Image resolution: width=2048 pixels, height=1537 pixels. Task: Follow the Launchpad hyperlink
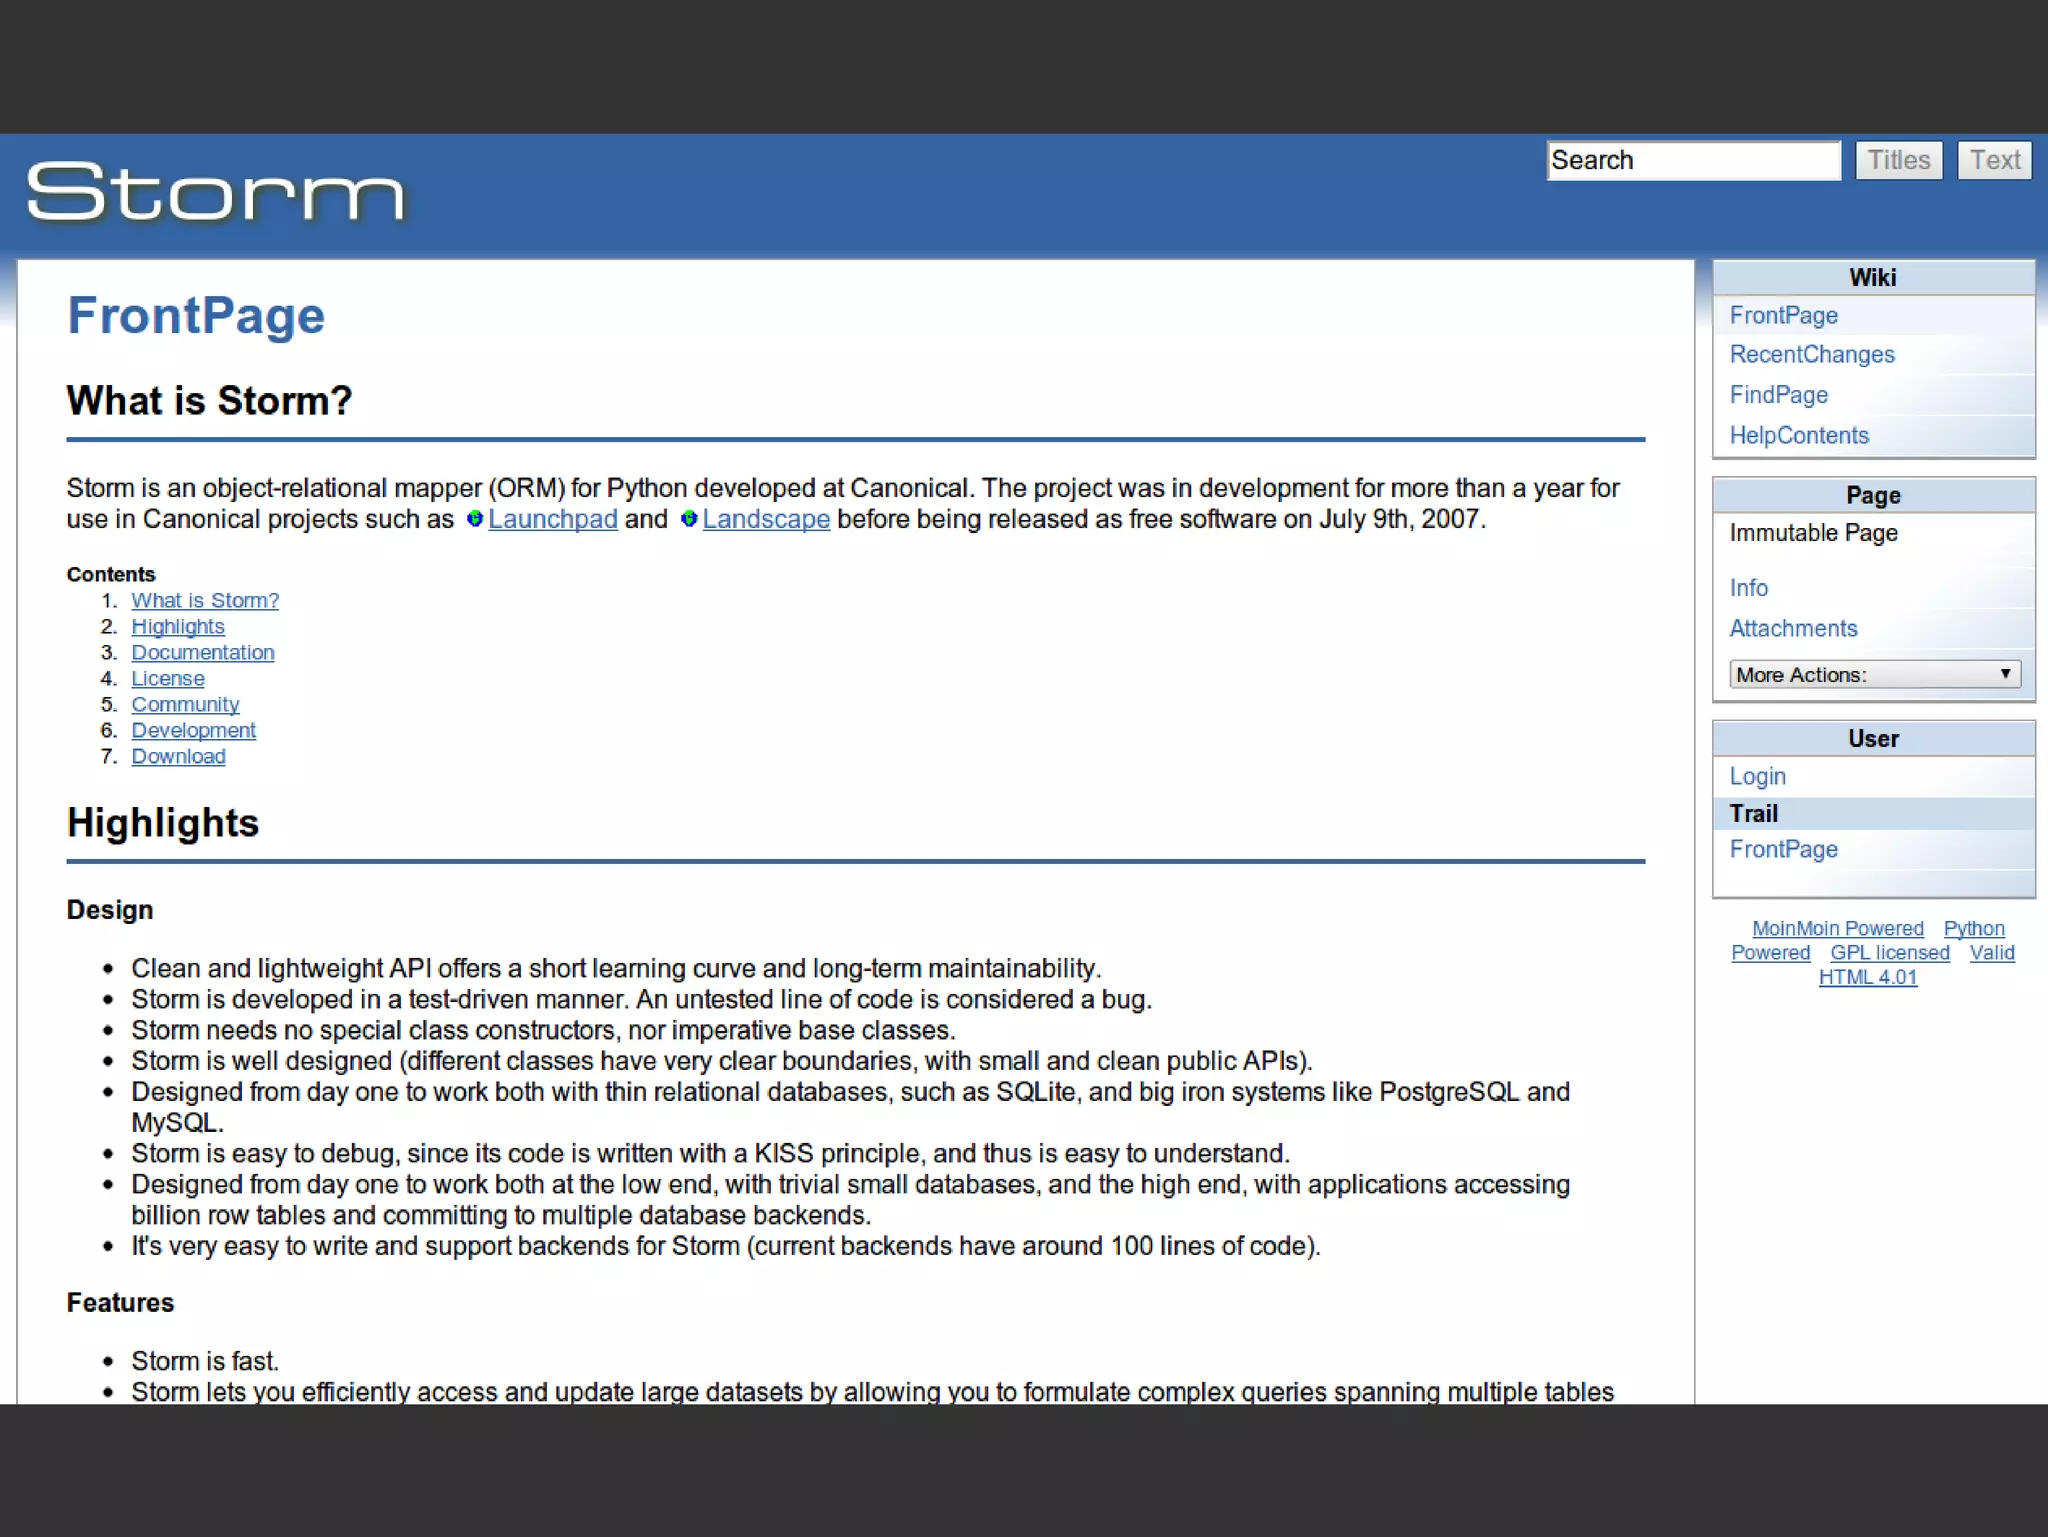pos(552,519)
